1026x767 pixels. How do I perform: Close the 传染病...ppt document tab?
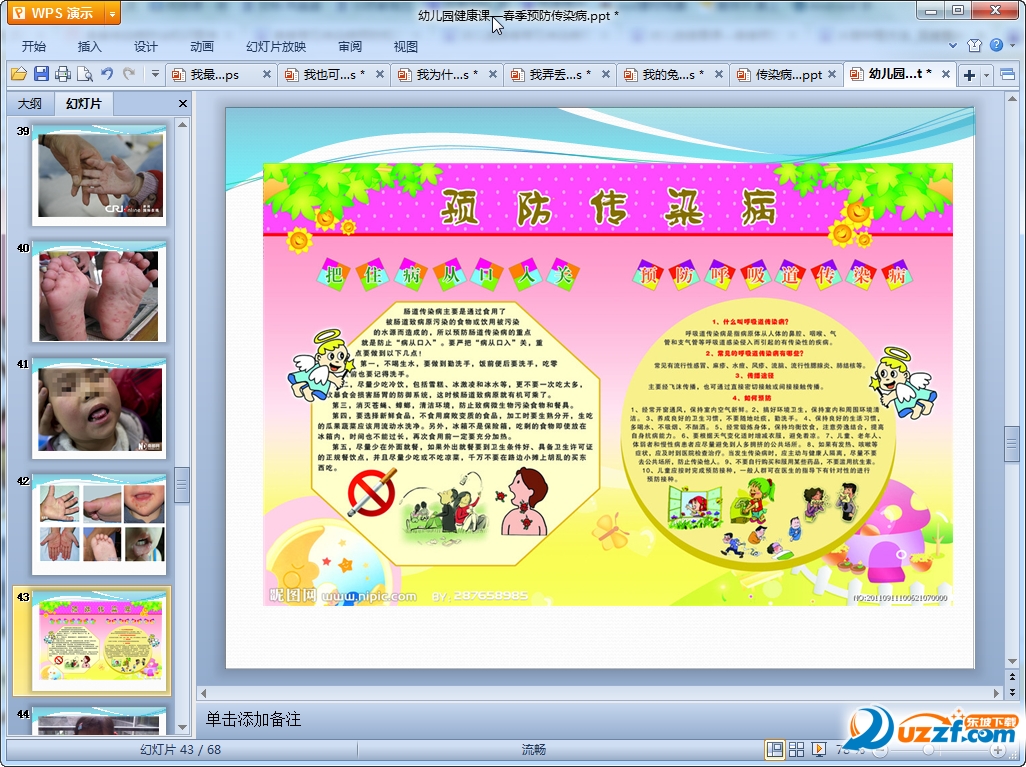pyautogui.click(x=832, y=75)
